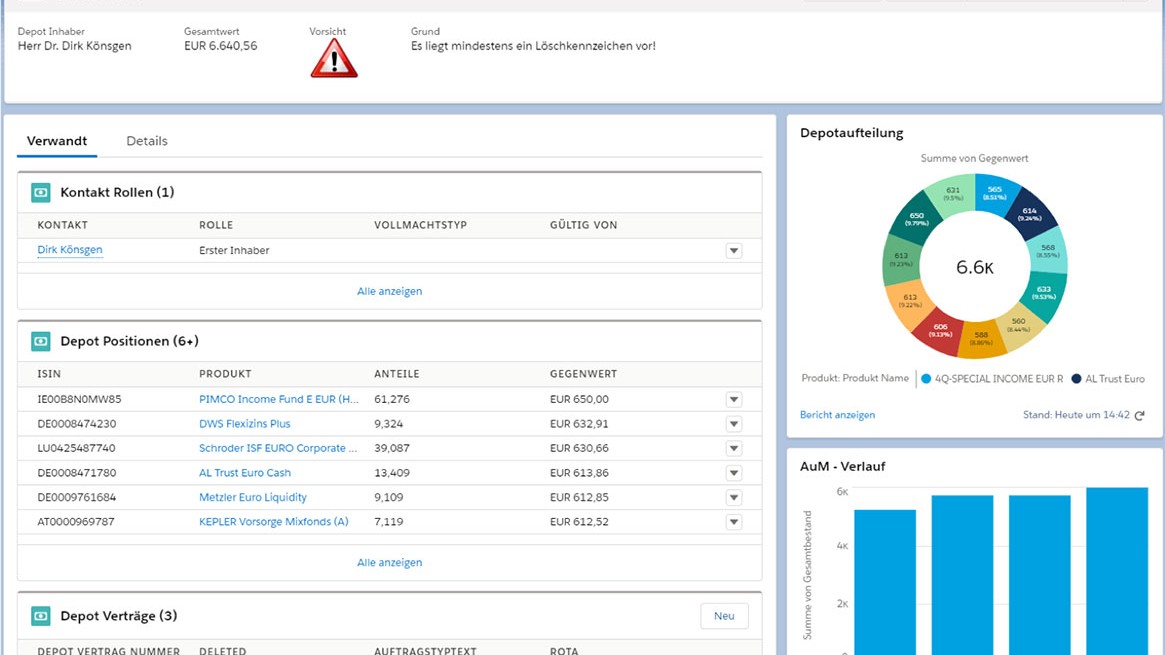Click the Depot Positionen section icon
1165x655 pixels.
(41, 342)
